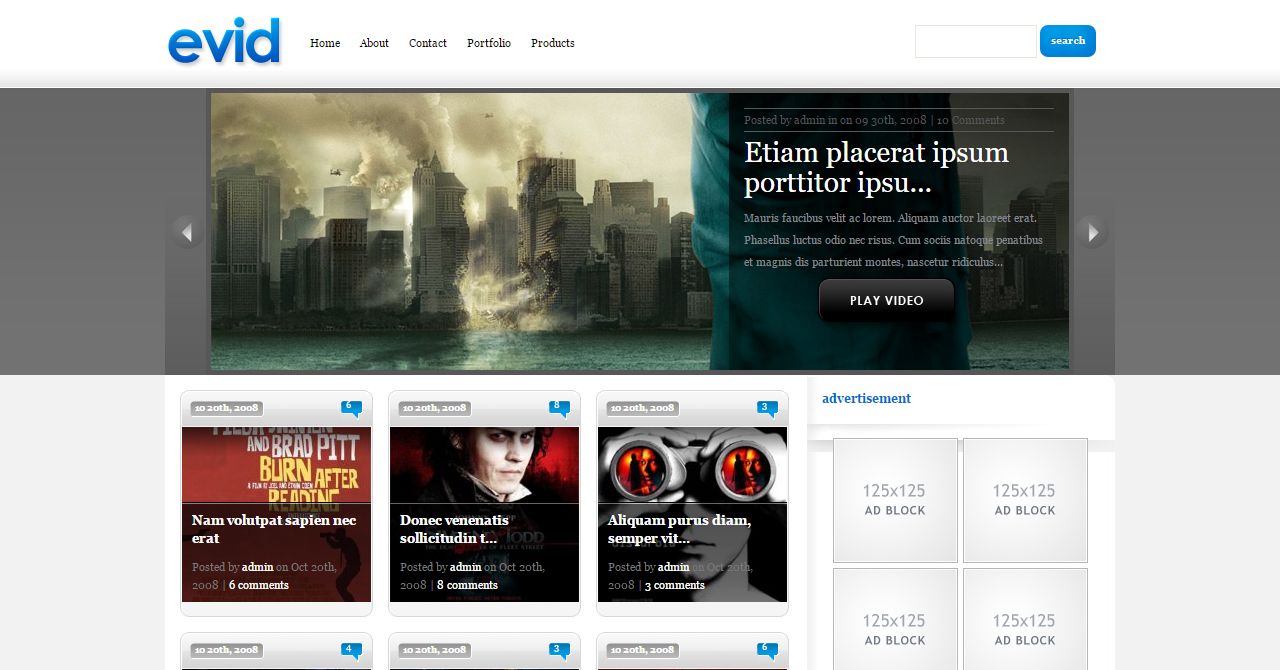Click admin author on Donec venenatis post

[x=466, y=567]
